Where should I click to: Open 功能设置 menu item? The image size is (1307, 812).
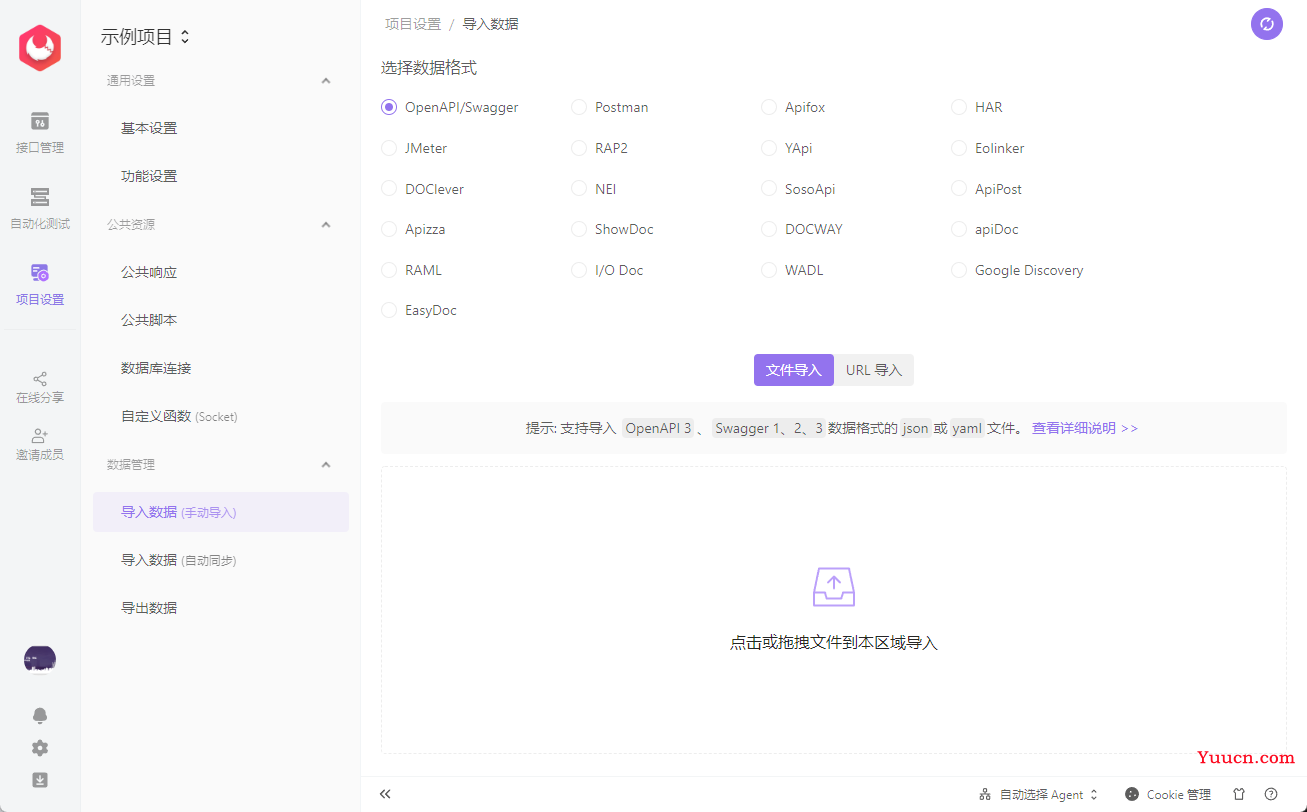pos(220,176)
